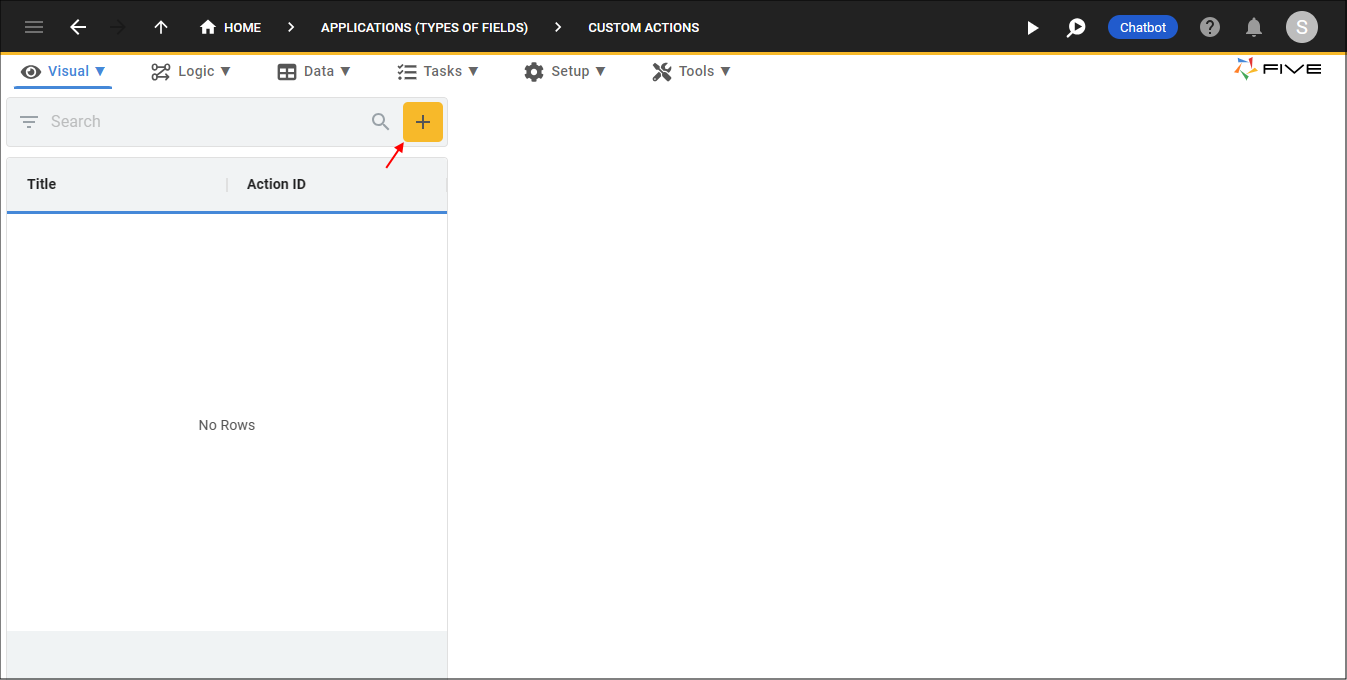Navigate to Home via the breadcrumb
Viewport: 1347px width, 680px height.
pos(230,27)
